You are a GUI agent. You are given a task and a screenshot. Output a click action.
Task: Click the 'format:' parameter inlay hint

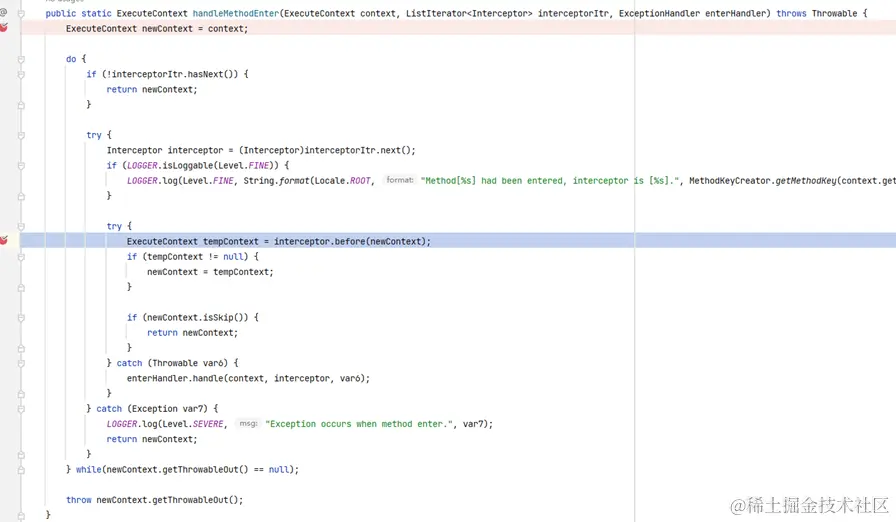(x=399, y=180)
